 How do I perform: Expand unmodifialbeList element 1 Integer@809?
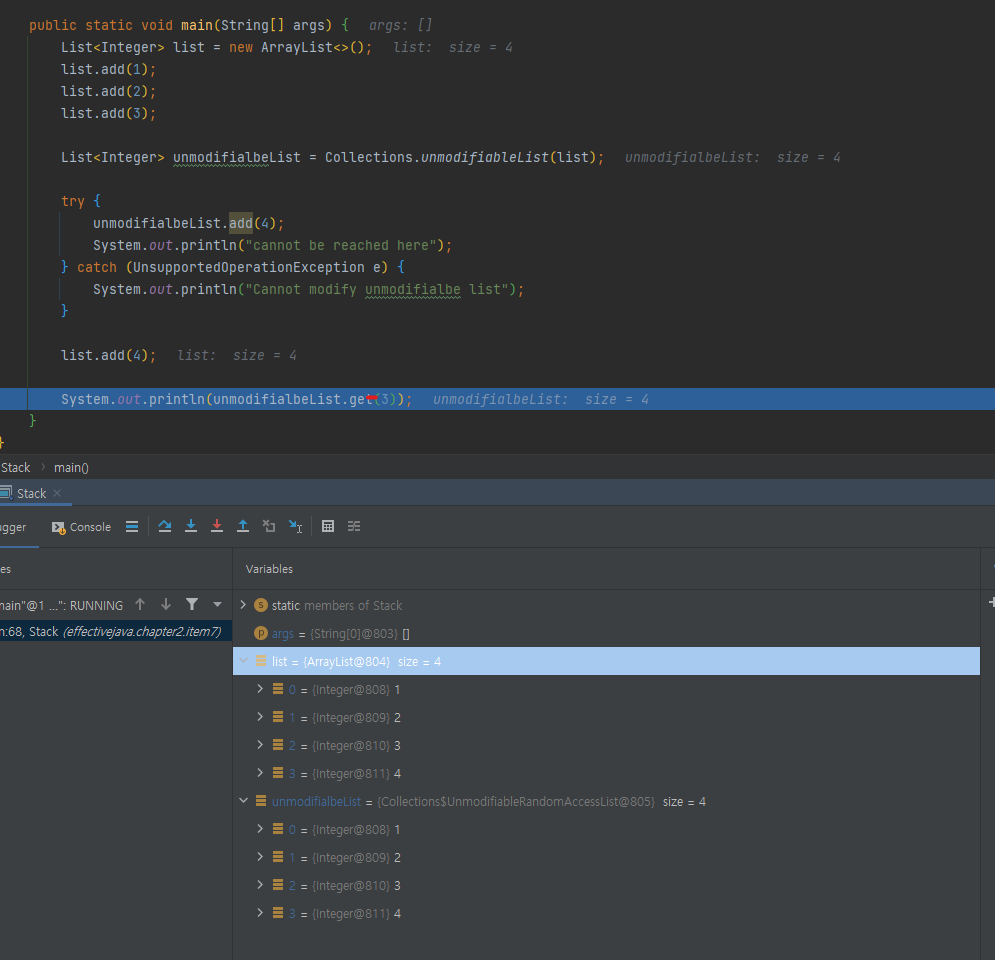tap(260, 857)
